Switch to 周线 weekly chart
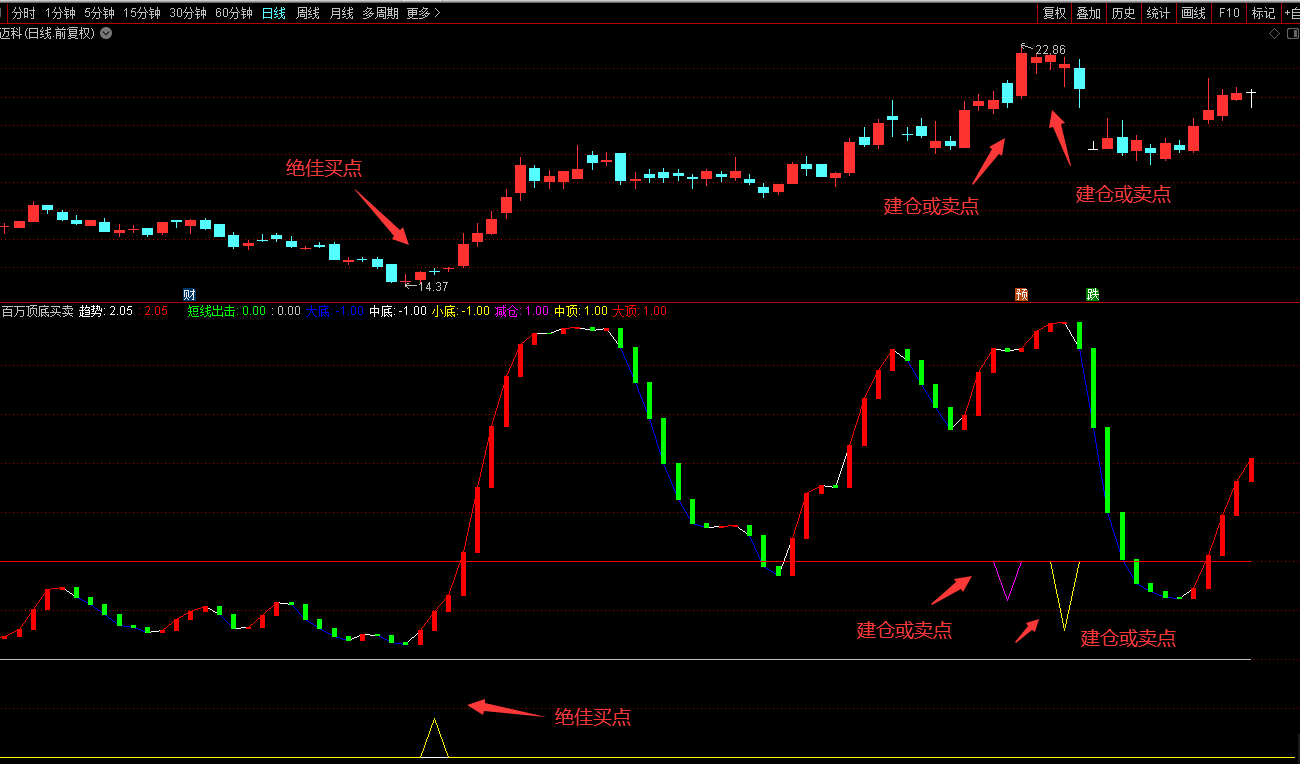This screenshot has width=1300, height=764. click(308, 13)
